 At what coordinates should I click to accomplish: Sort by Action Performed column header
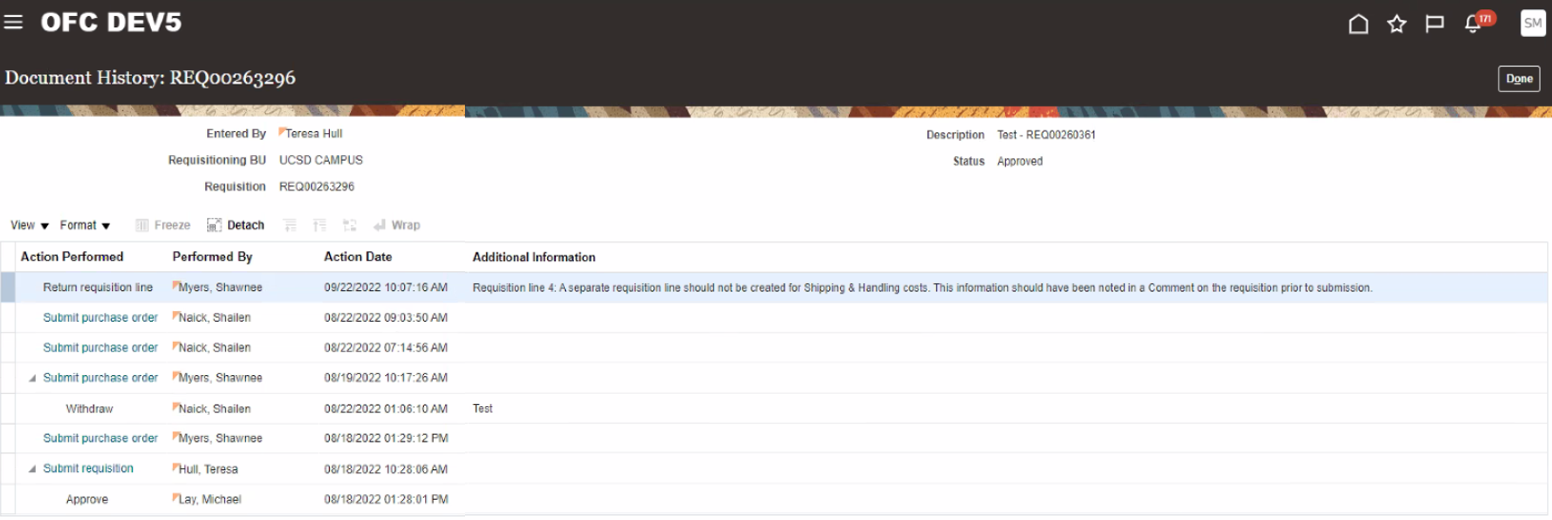coord(72,257)
